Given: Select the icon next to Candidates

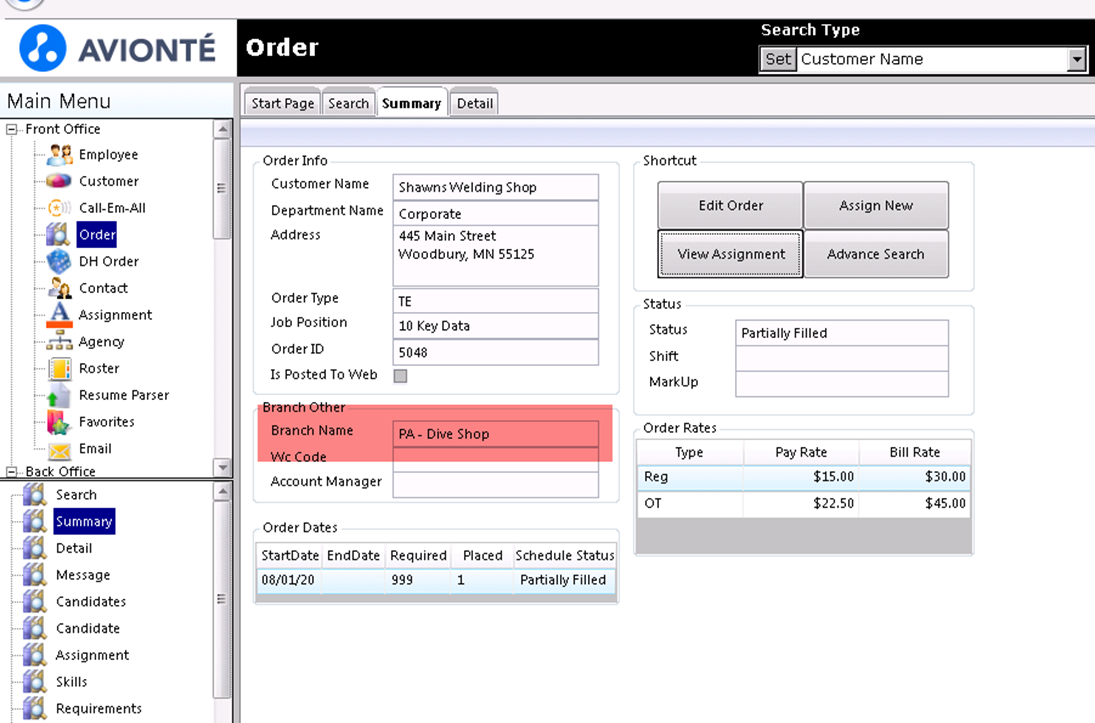Looking at the screenshot, I should click(34, 601).
